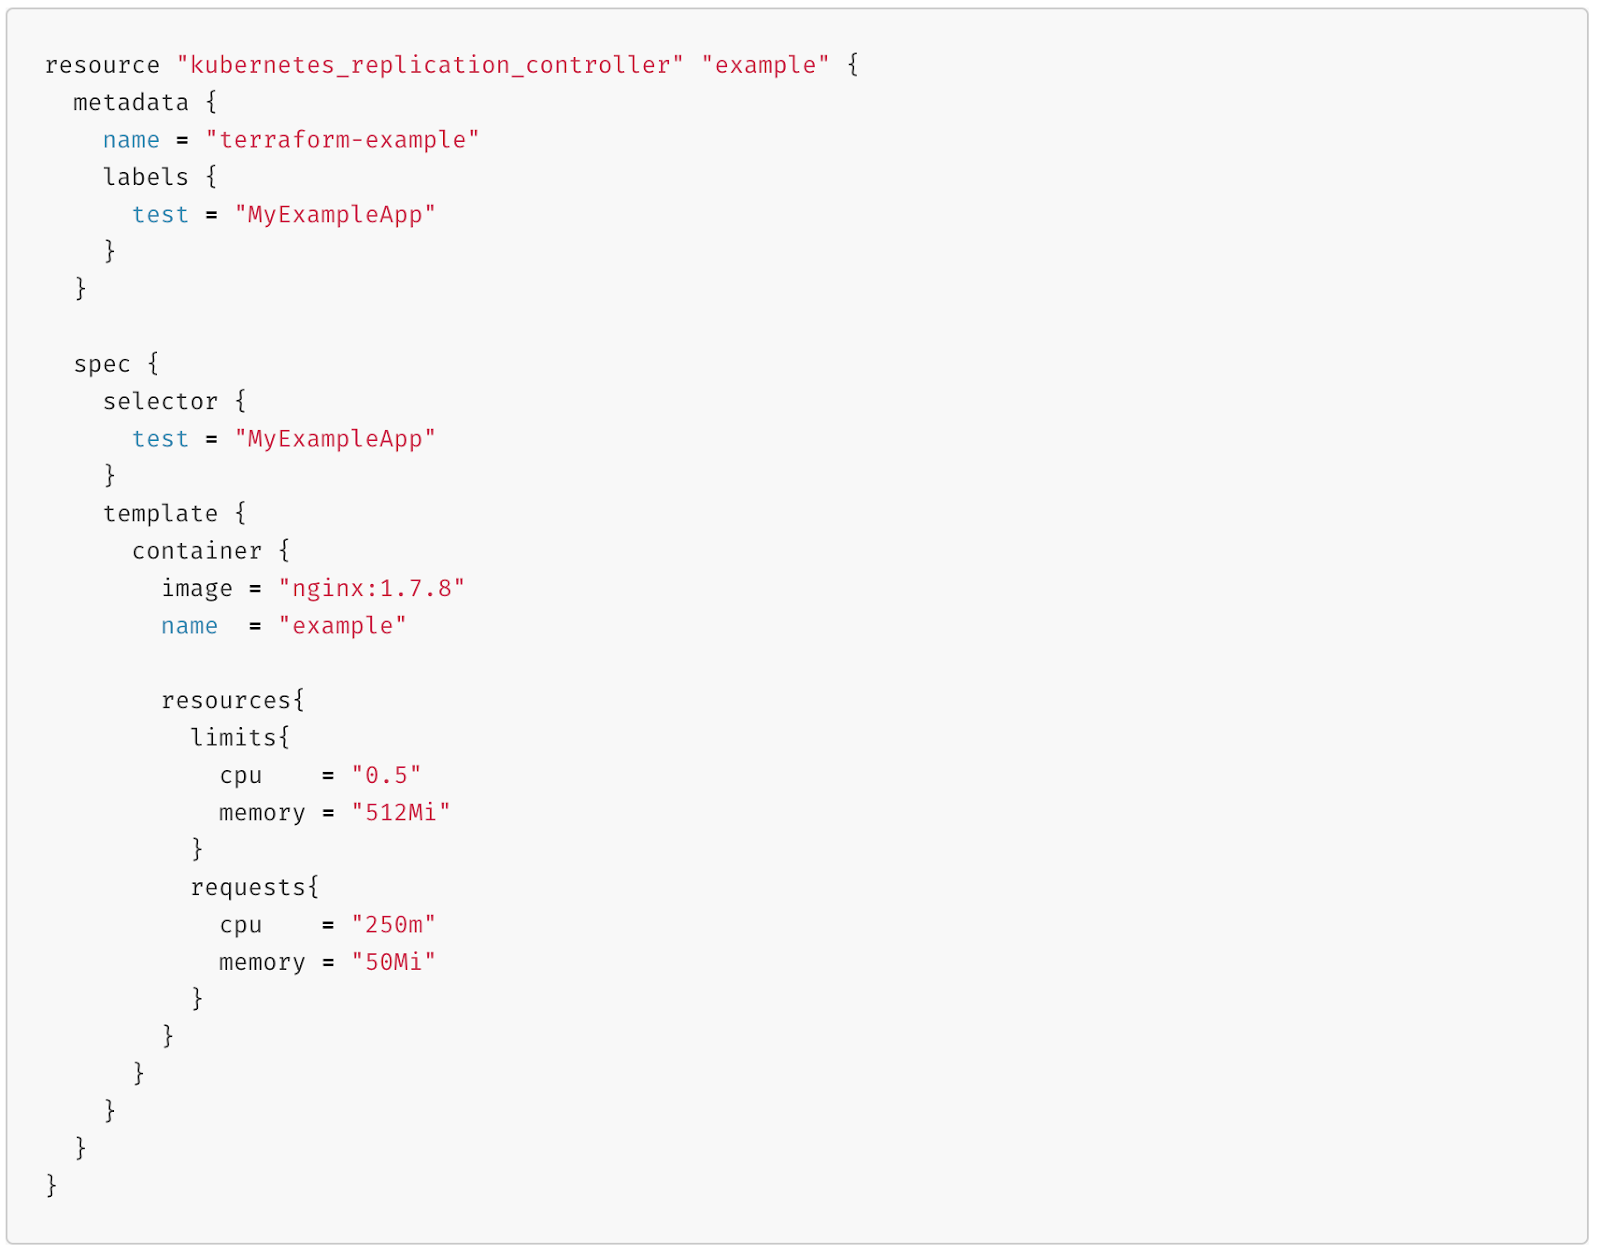Click the template block keyword
Image resolution: width=1600 pixels, height=1254 pixels.
pos(160,513)
